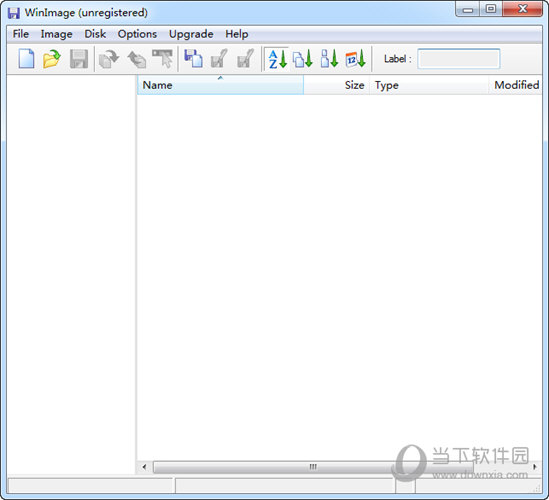549x500 pixels.
Task: Open the File menu
Action: click(21, 34)
